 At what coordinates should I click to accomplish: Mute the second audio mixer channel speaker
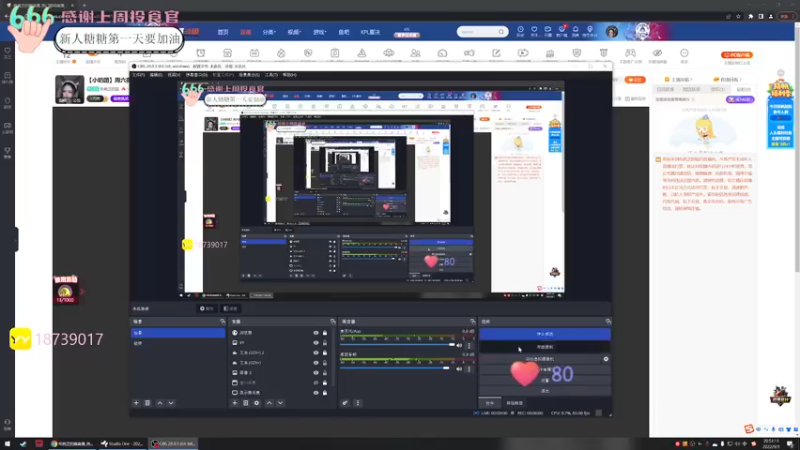coord(459,368)
